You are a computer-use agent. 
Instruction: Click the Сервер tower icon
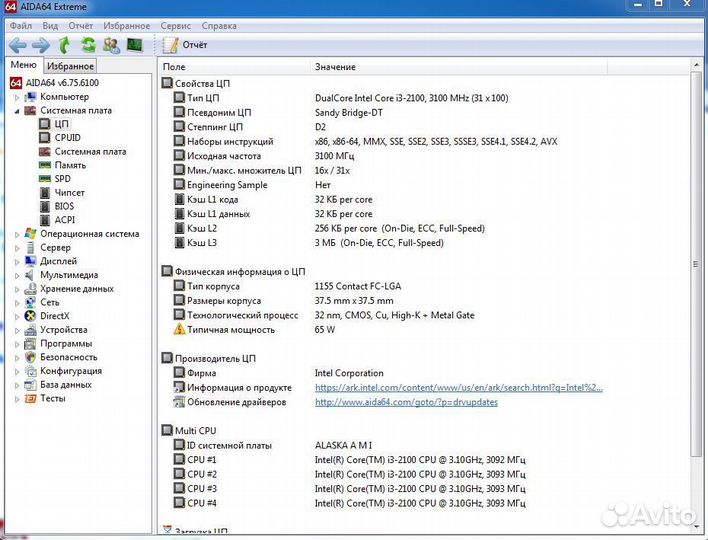point(30,247)
